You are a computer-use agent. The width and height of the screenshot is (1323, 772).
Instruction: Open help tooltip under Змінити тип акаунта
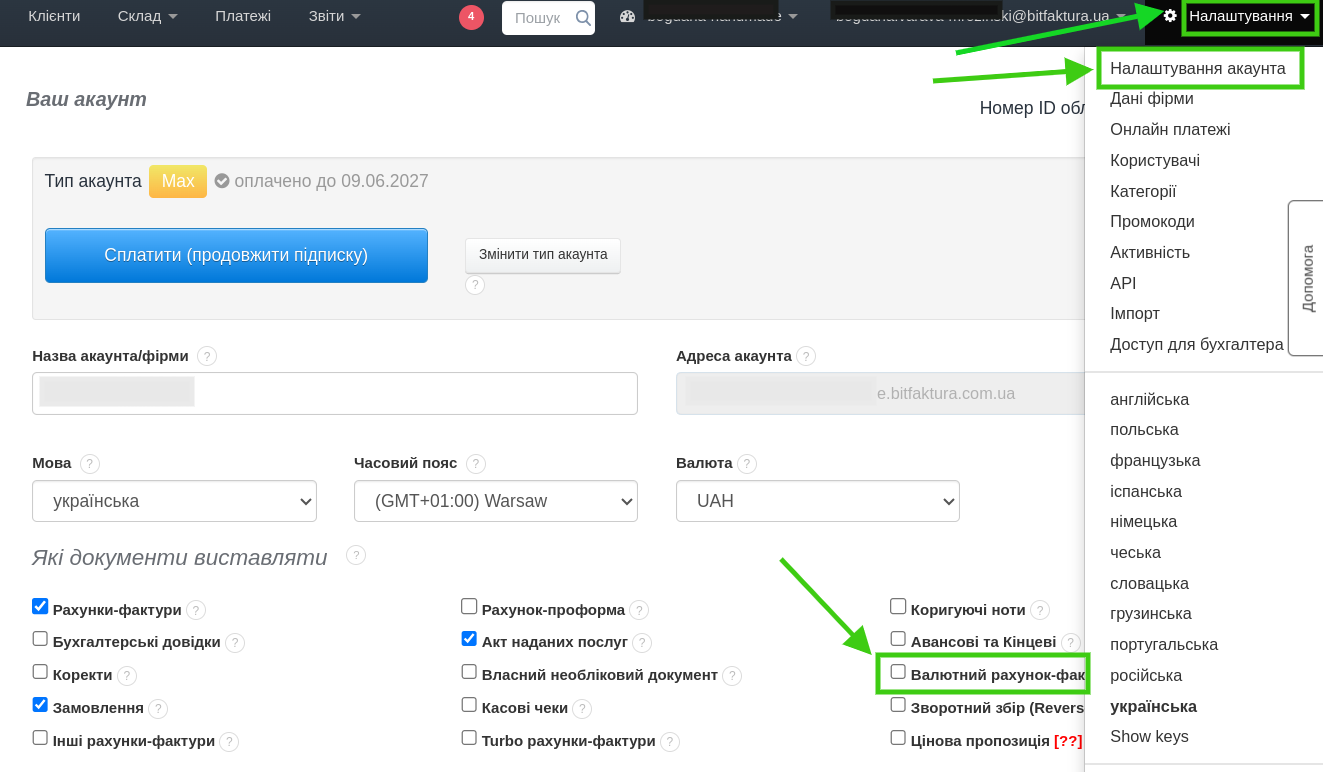coord(475,285)
